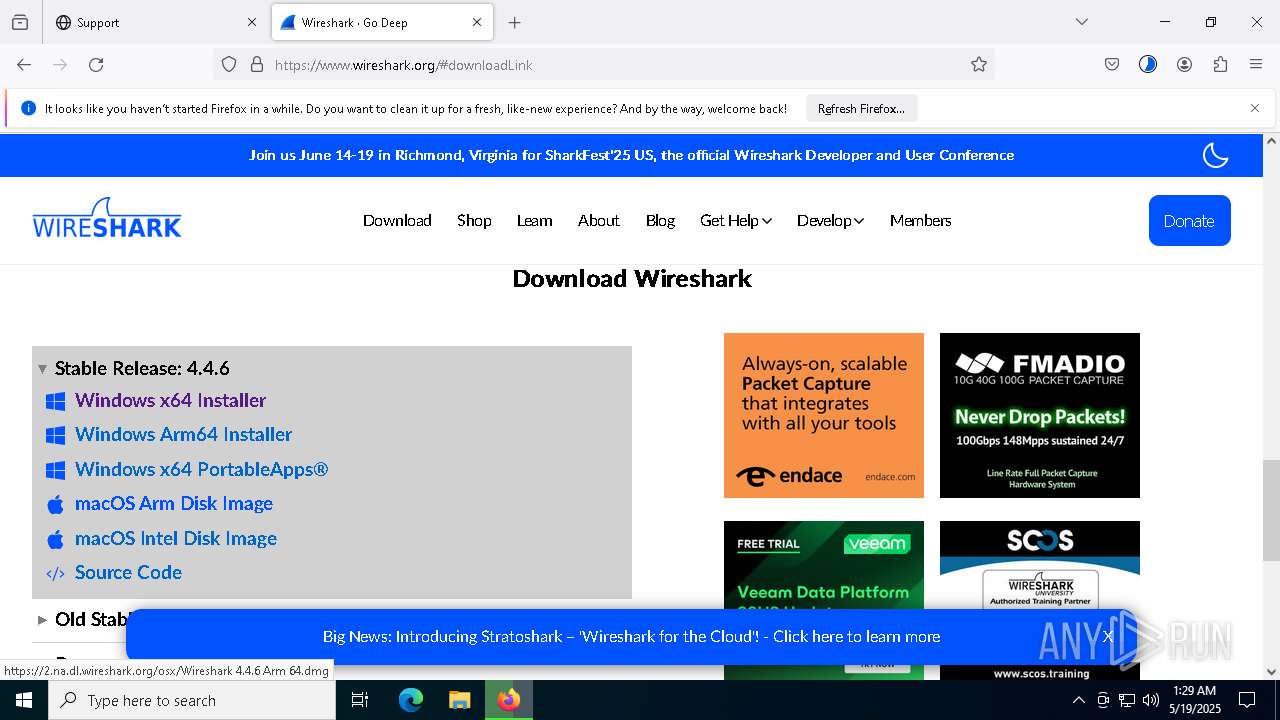Click the padlock site information icon
The height and width of the screenshot is (720, 1280).
click(257, 65)
